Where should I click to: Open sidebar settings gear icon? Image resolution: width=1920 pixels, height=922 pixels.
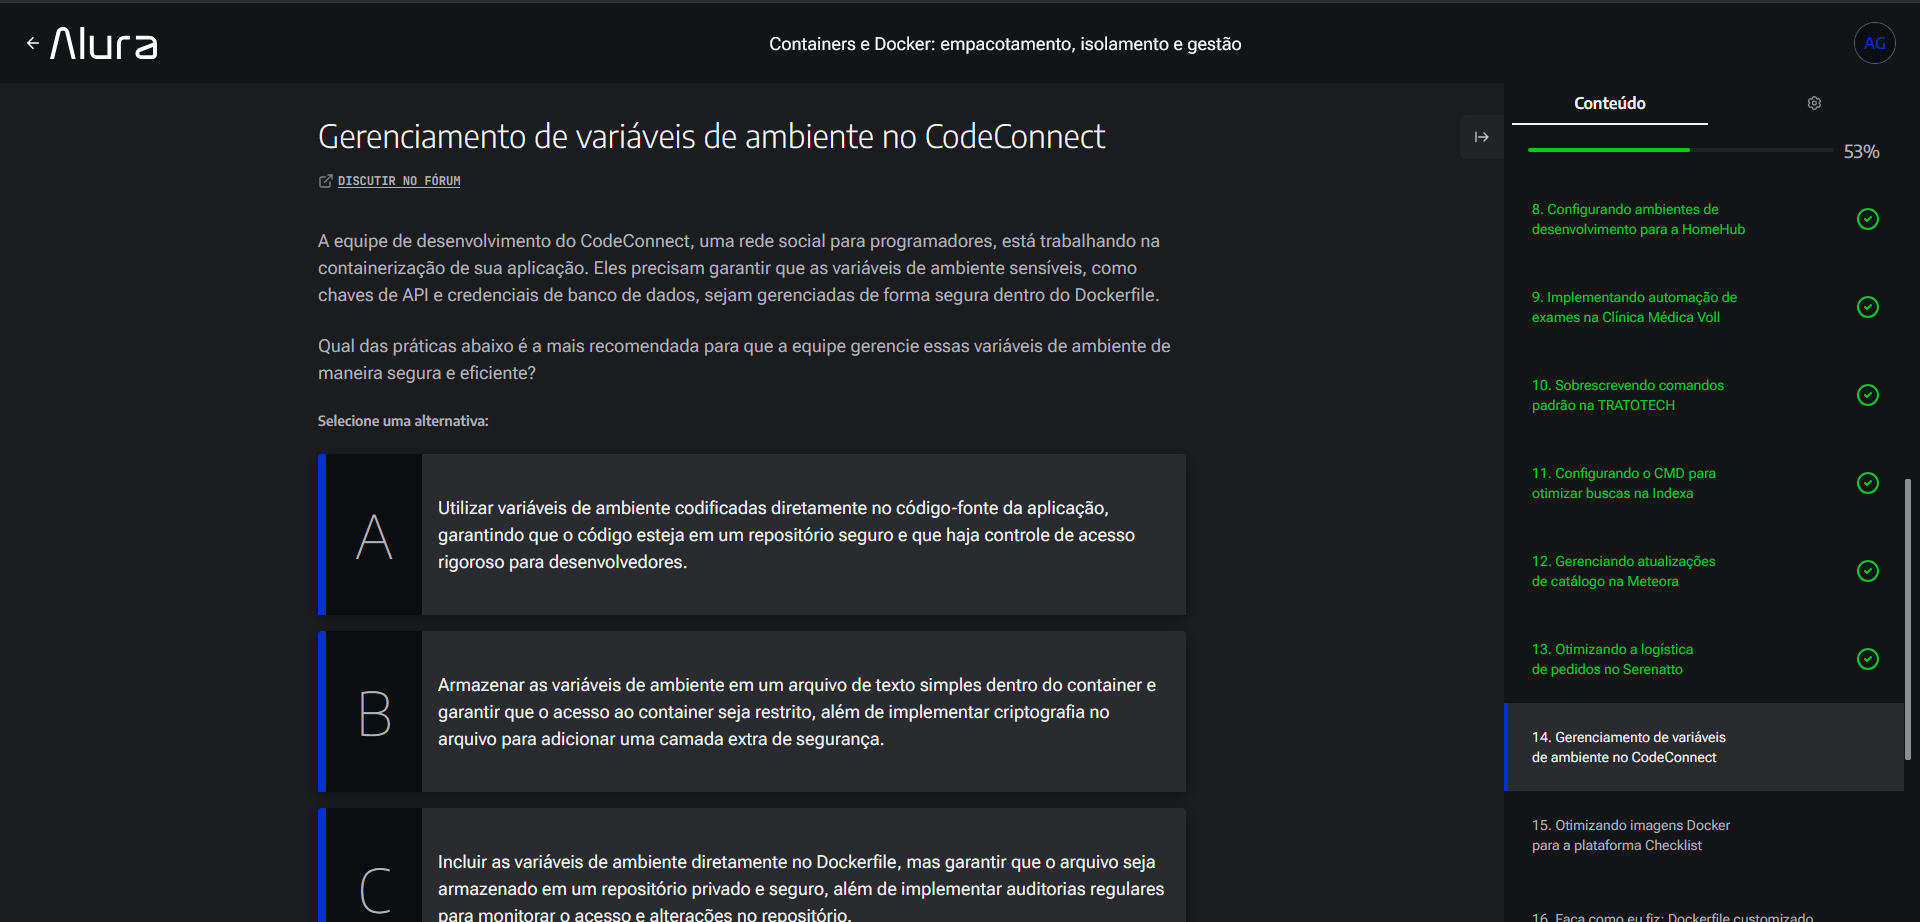click(x=1814, y=103)
